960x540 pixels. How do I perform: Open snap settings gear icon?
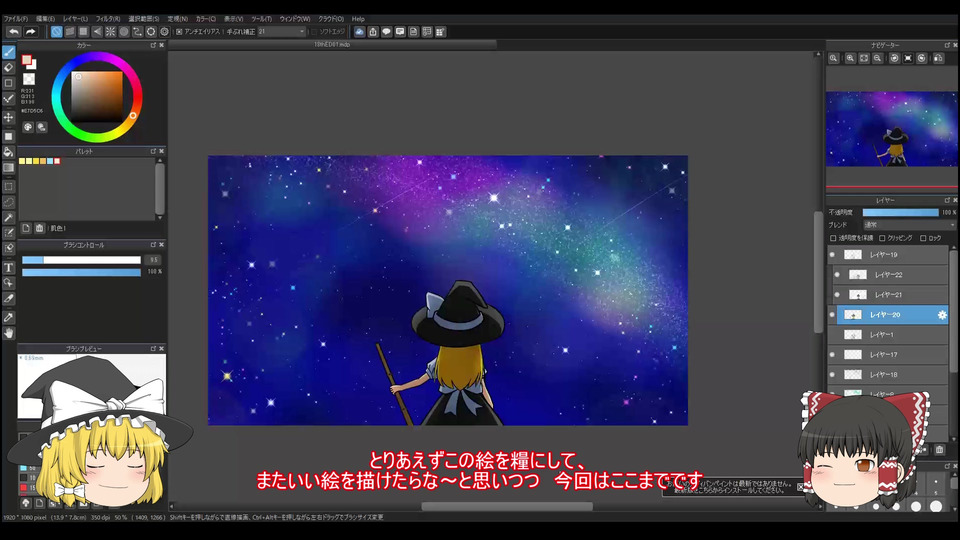point(164,32)
